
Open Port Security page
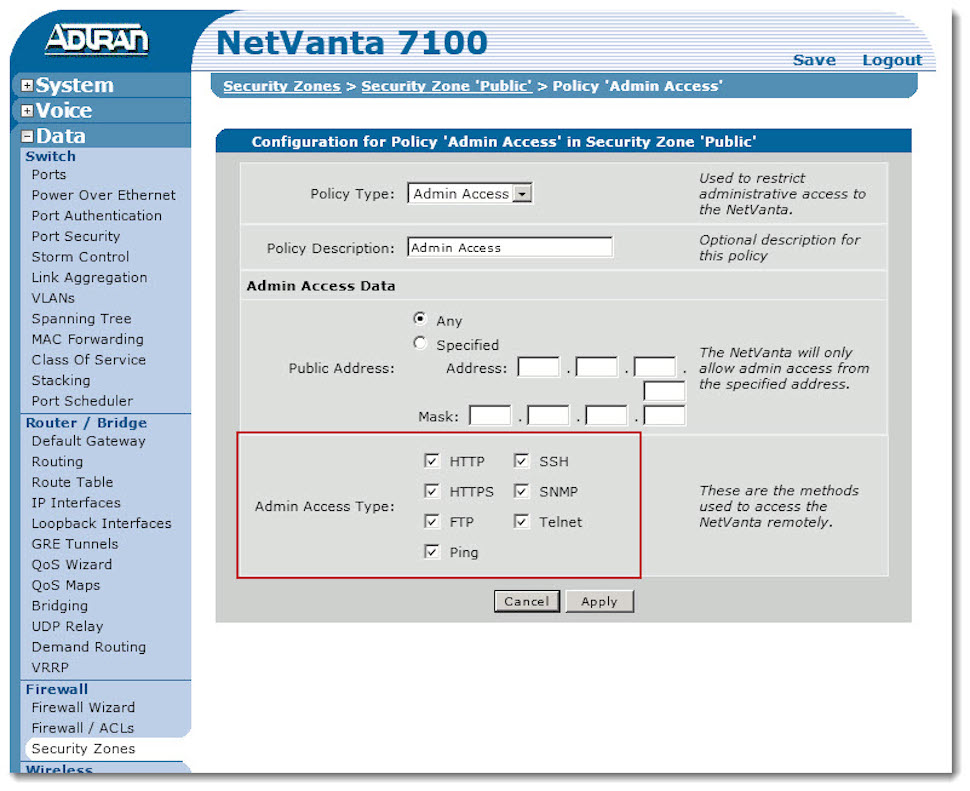(75, 236)
